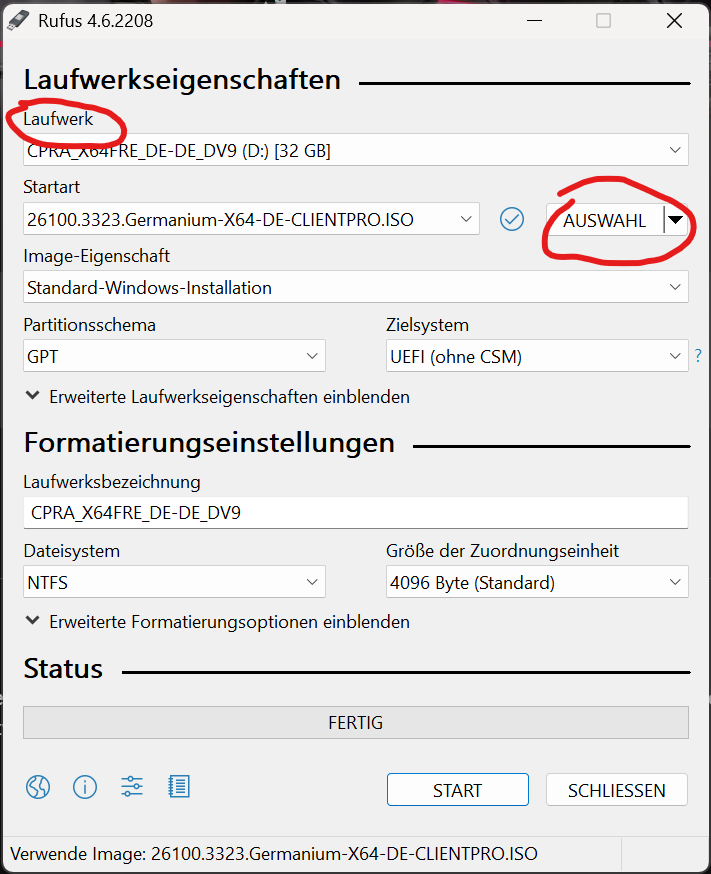This screenshot has width=711, height=874.
Task: Click the Laufwerkseigenschaften heading
Action: [x=182, y=79]
